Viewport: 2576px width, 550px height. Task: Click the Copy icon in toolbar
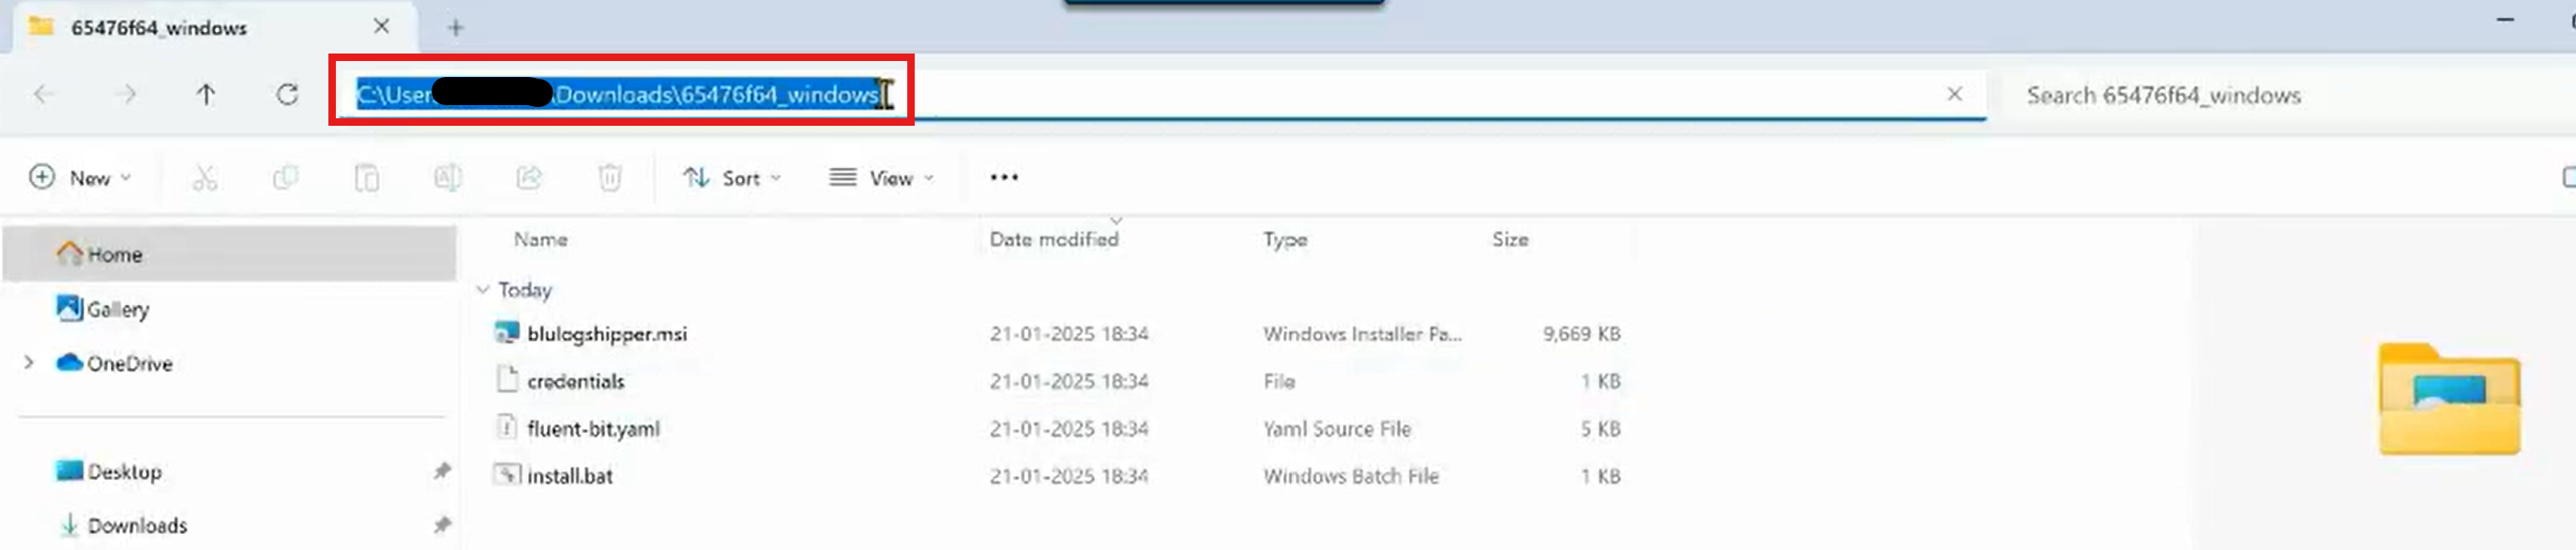(286, 178)
